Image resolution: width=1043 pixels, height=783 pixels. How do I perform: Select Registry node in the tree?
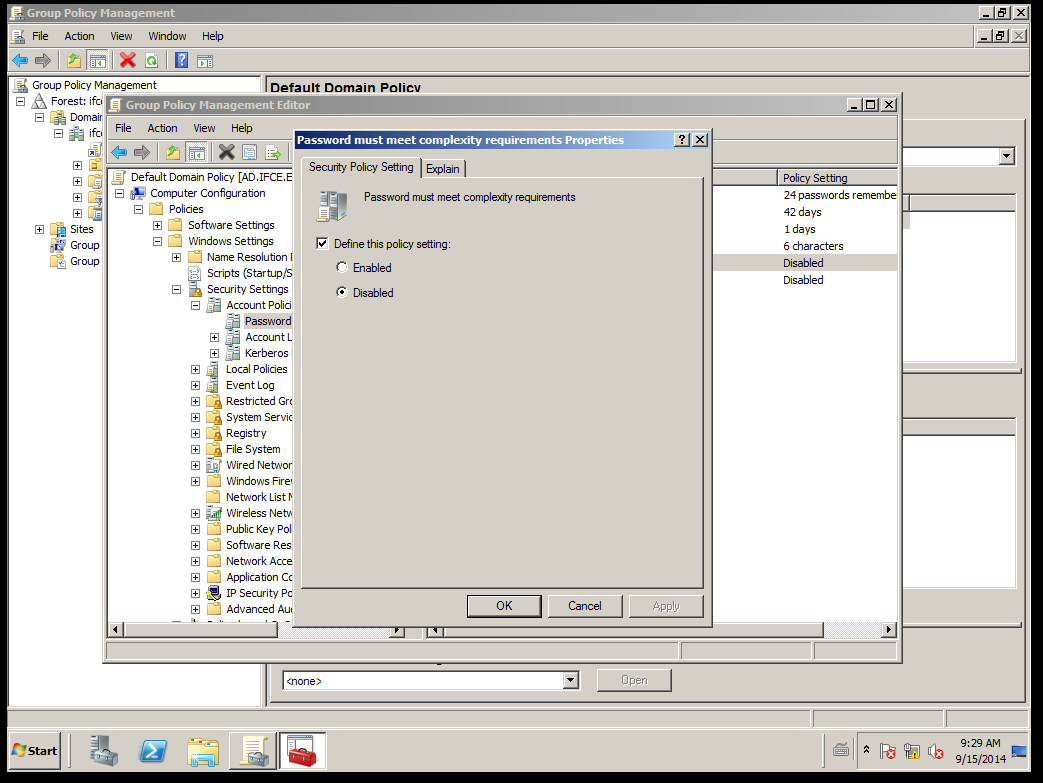pyautogui.click(x=246, y=433)
